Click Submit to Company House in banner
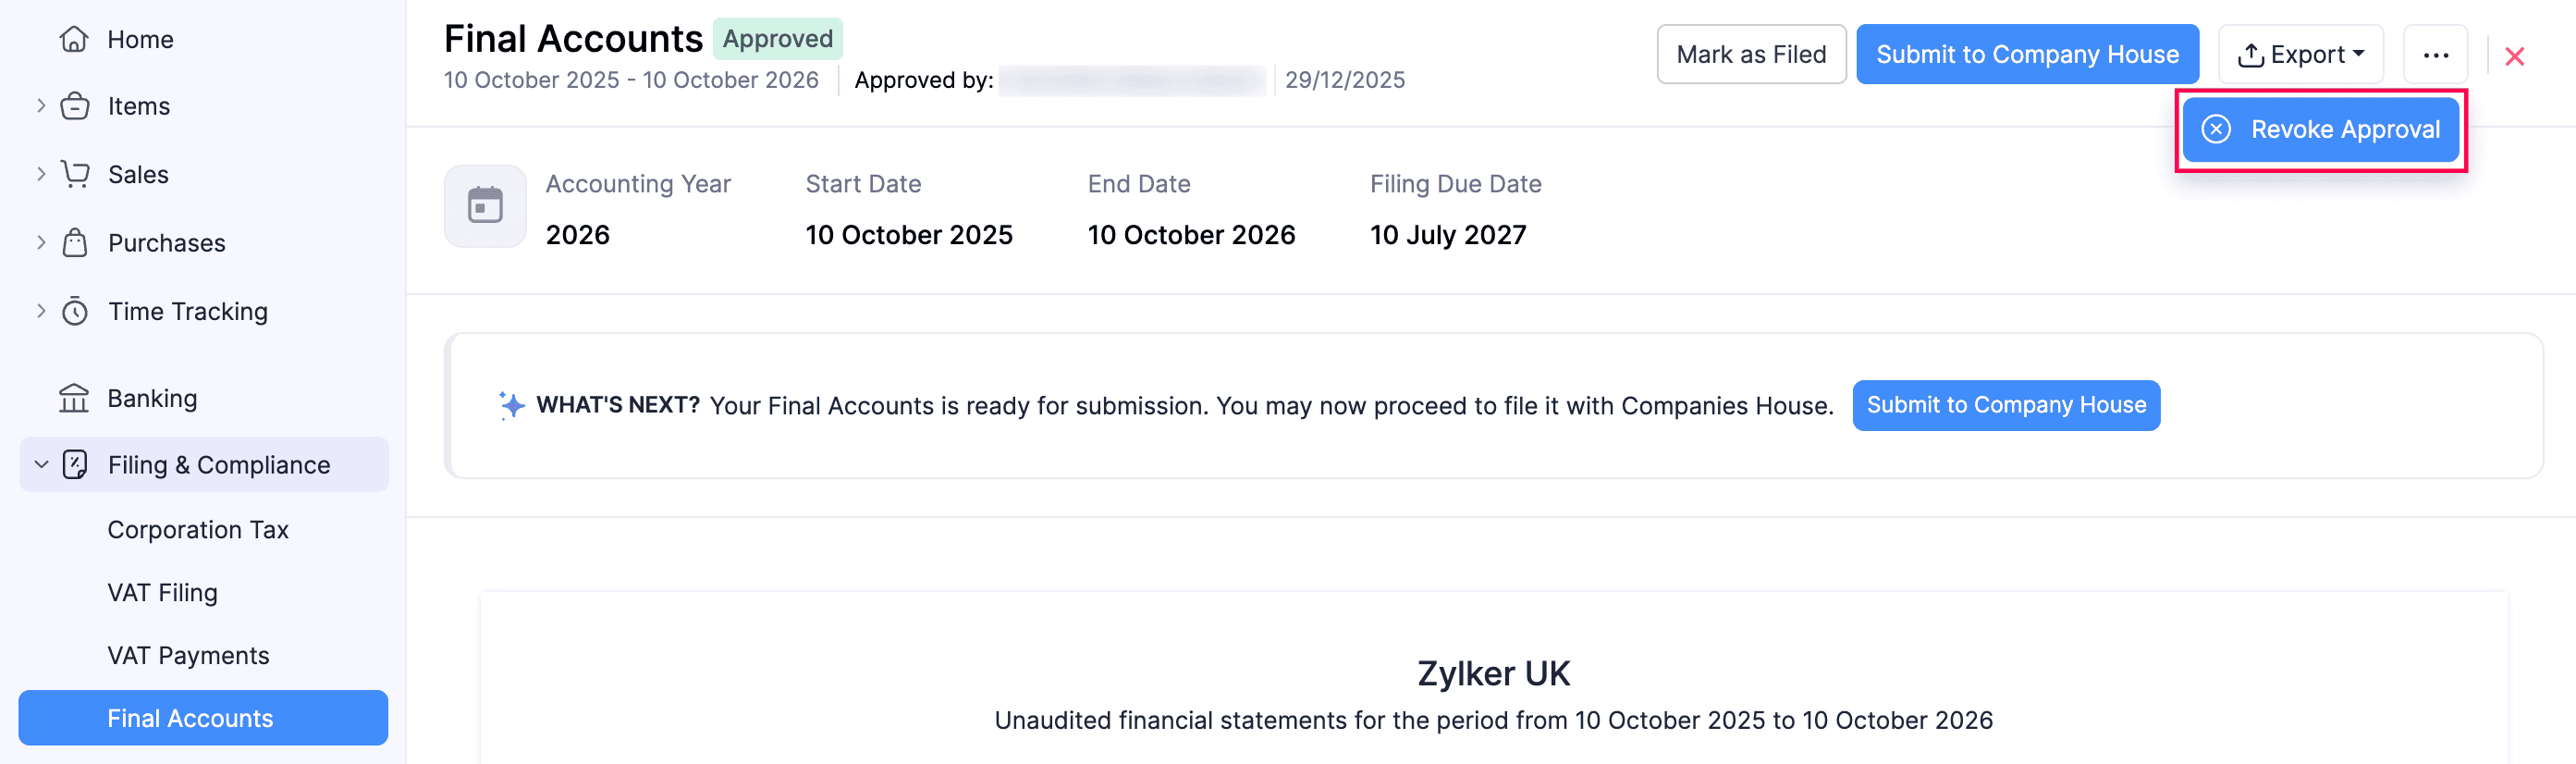The image size is (2576, 764). point(2005,405)
